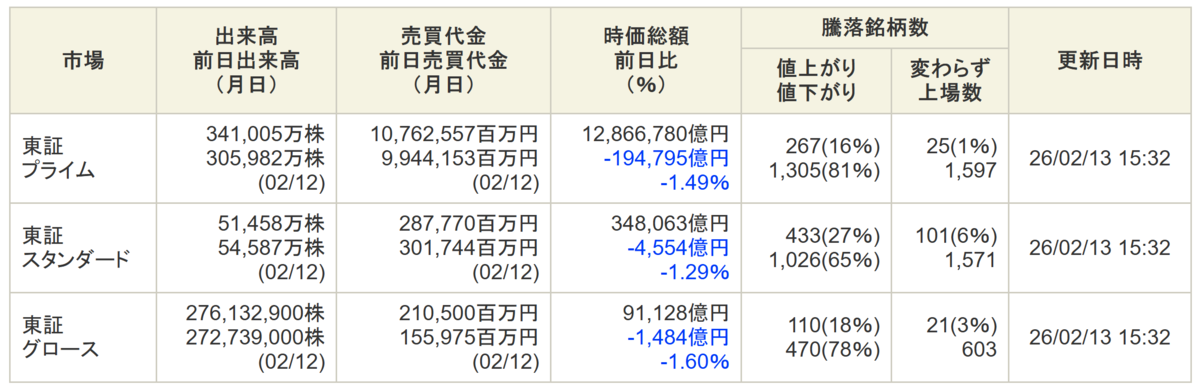The image size is (1200, 390).
Task: Select the 東証プライム row label
Action: pyautogui.click(x=58, y=158)
